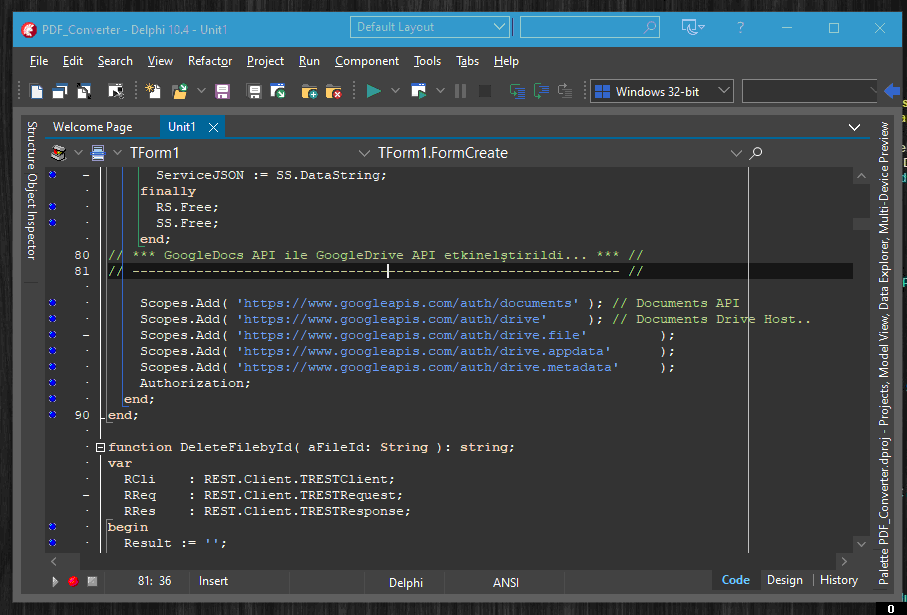Open the Component menu
This screenshot has width=907, height=615.
367,61
